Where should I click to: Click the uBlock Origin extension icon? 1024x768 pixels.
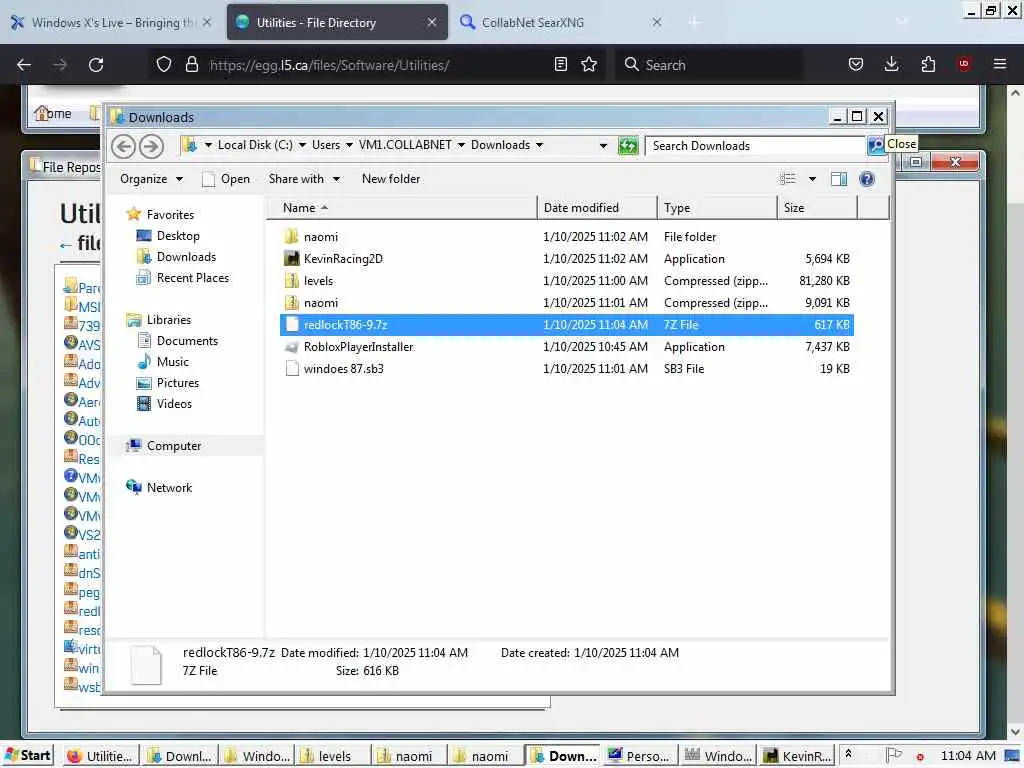964,64
